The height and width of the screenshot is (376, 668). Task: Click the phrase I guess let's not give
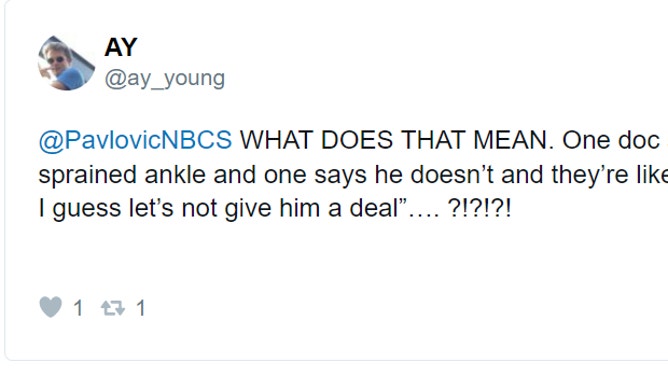[155, 208]
